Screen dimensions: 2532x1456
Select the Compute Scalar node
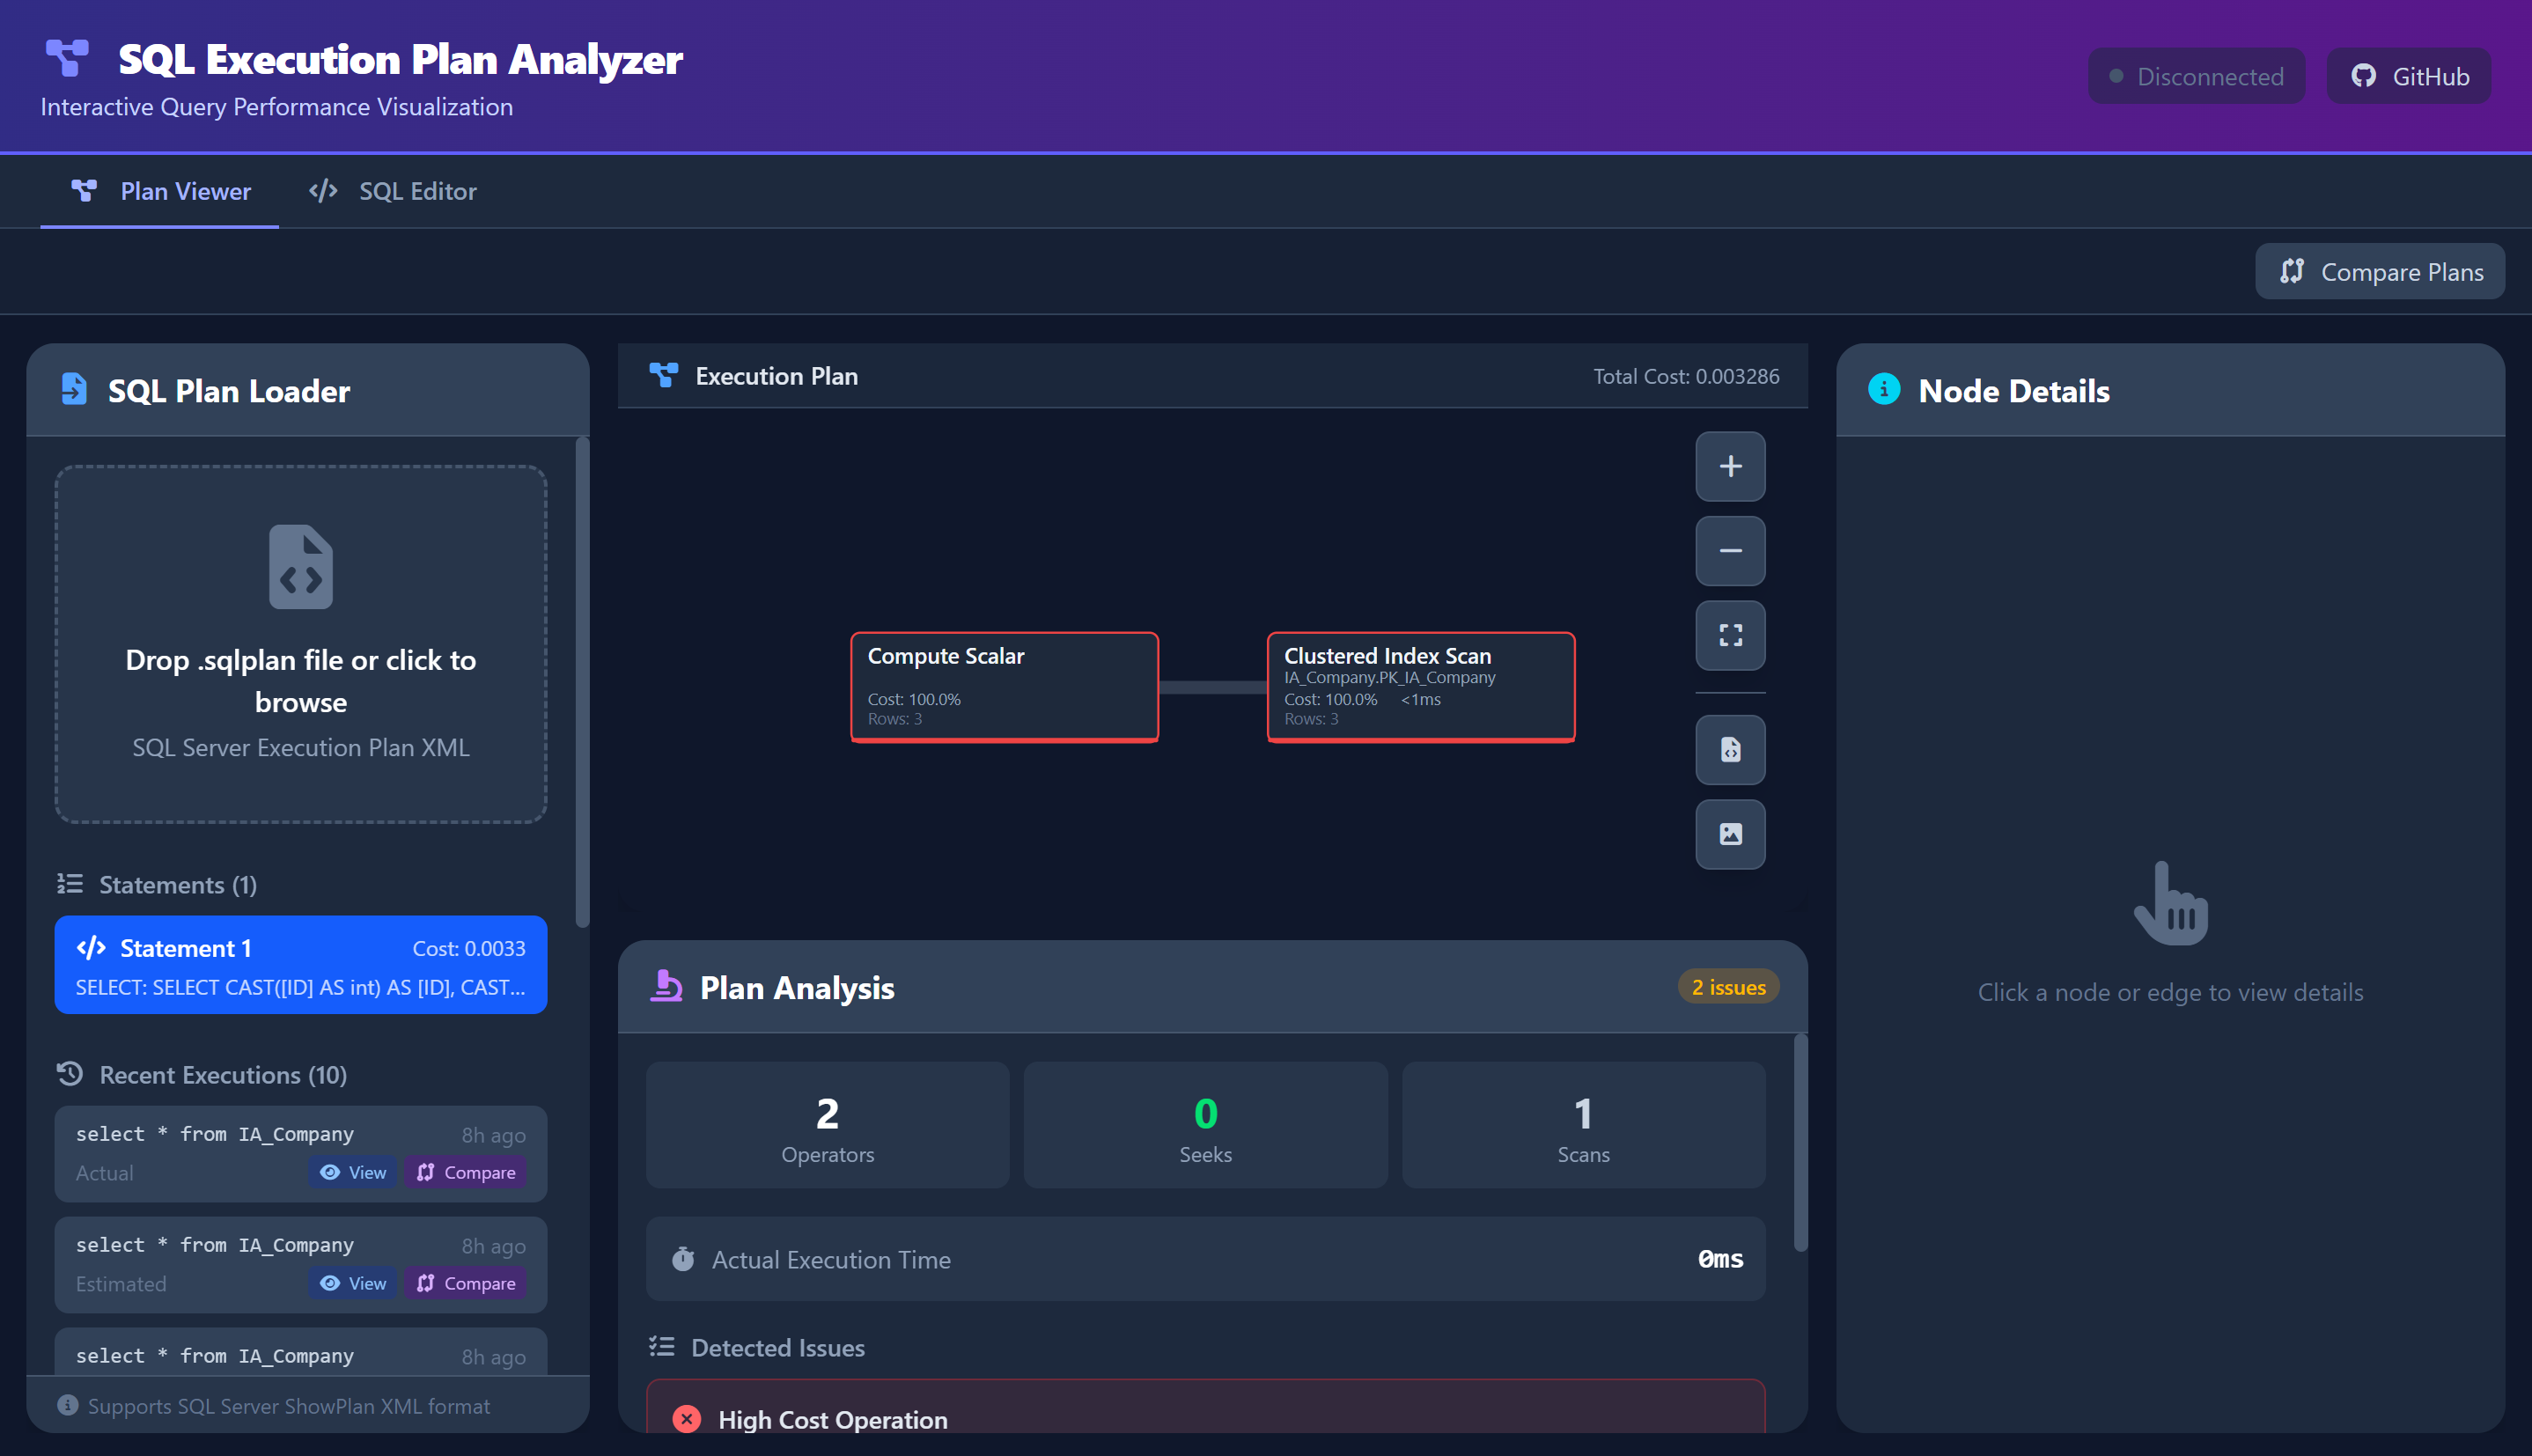(x=1004, y=687)
